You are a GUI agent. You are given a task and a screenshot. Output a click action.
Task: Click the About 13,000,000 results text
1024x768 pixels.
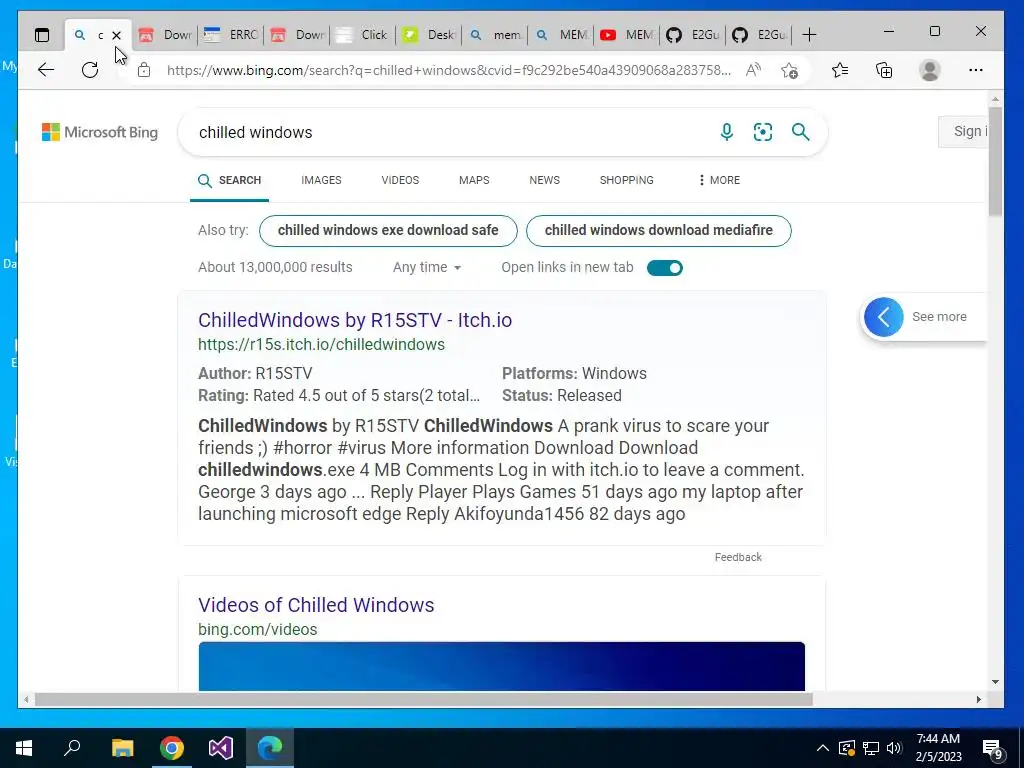pos(275,267)
